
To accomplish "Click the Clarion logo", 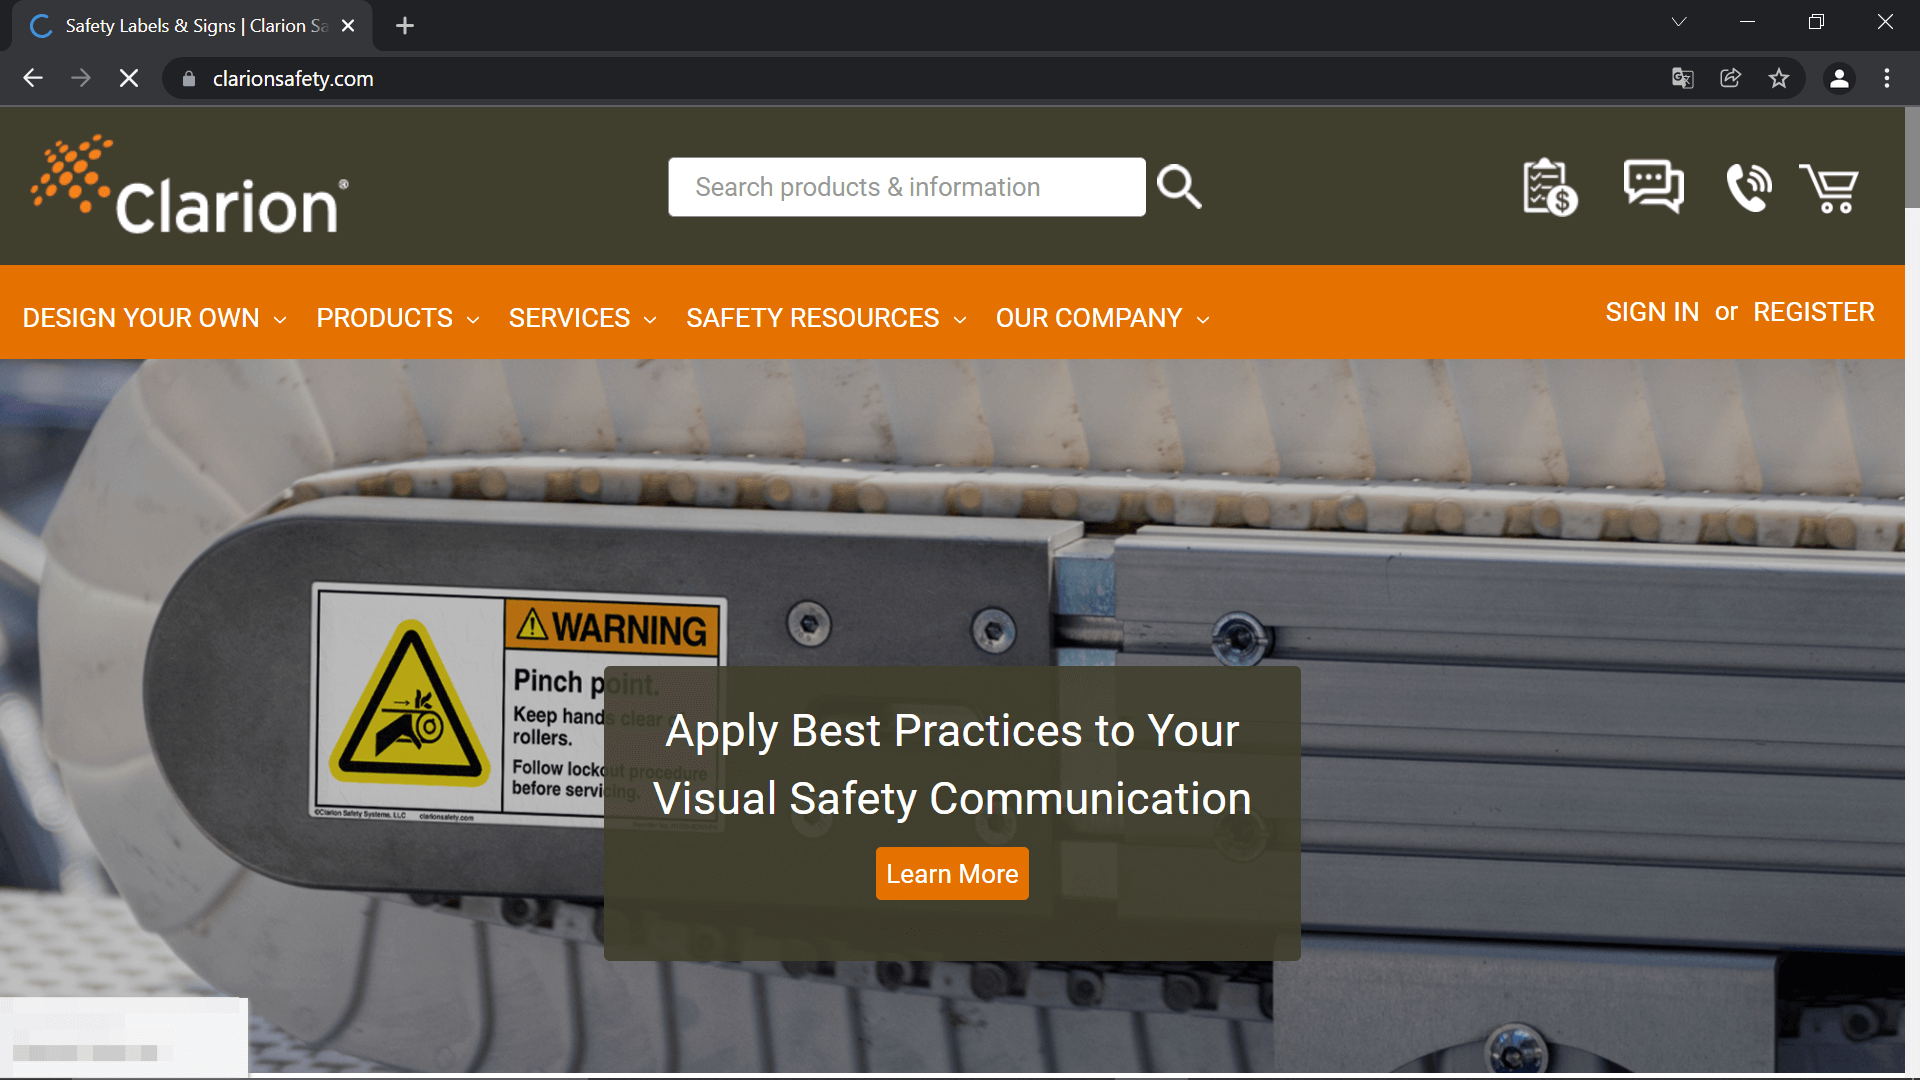I will point(190,186).
